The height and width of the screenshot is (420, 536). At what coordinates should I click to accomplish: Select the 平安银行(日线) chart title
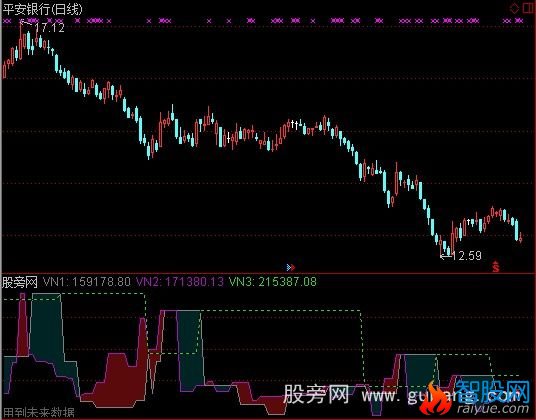[42, 9]
